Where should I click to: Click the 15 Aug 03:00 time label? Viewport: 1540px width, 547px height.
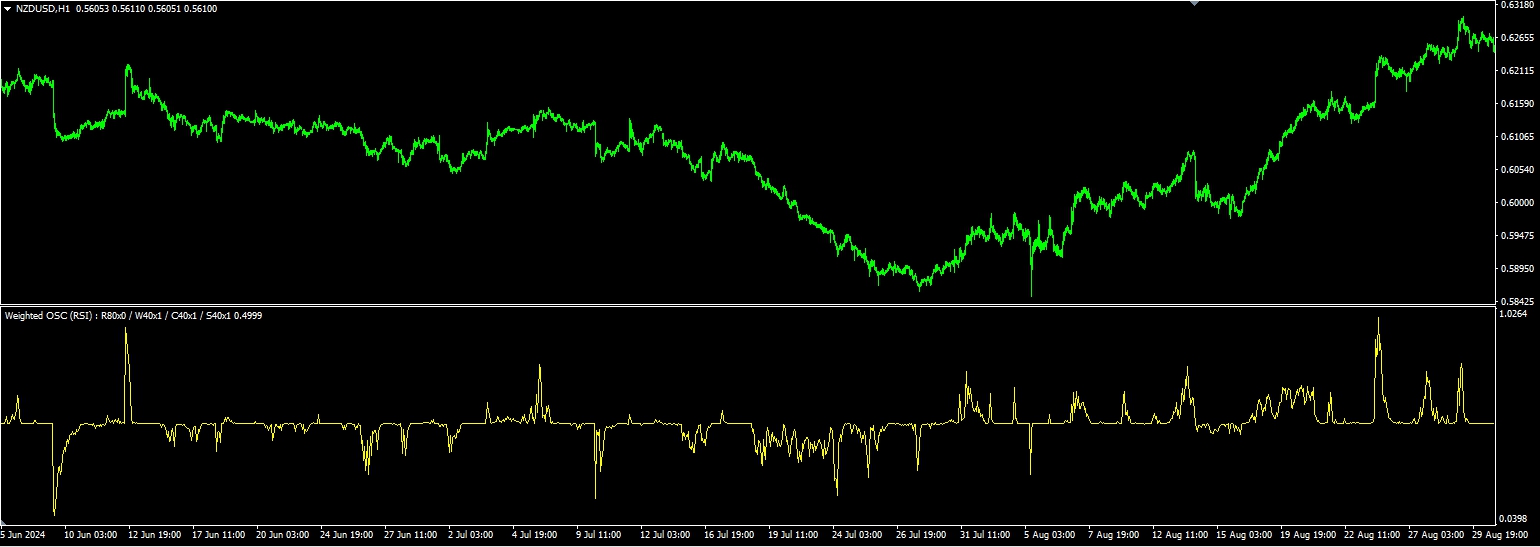(1244, 535)
